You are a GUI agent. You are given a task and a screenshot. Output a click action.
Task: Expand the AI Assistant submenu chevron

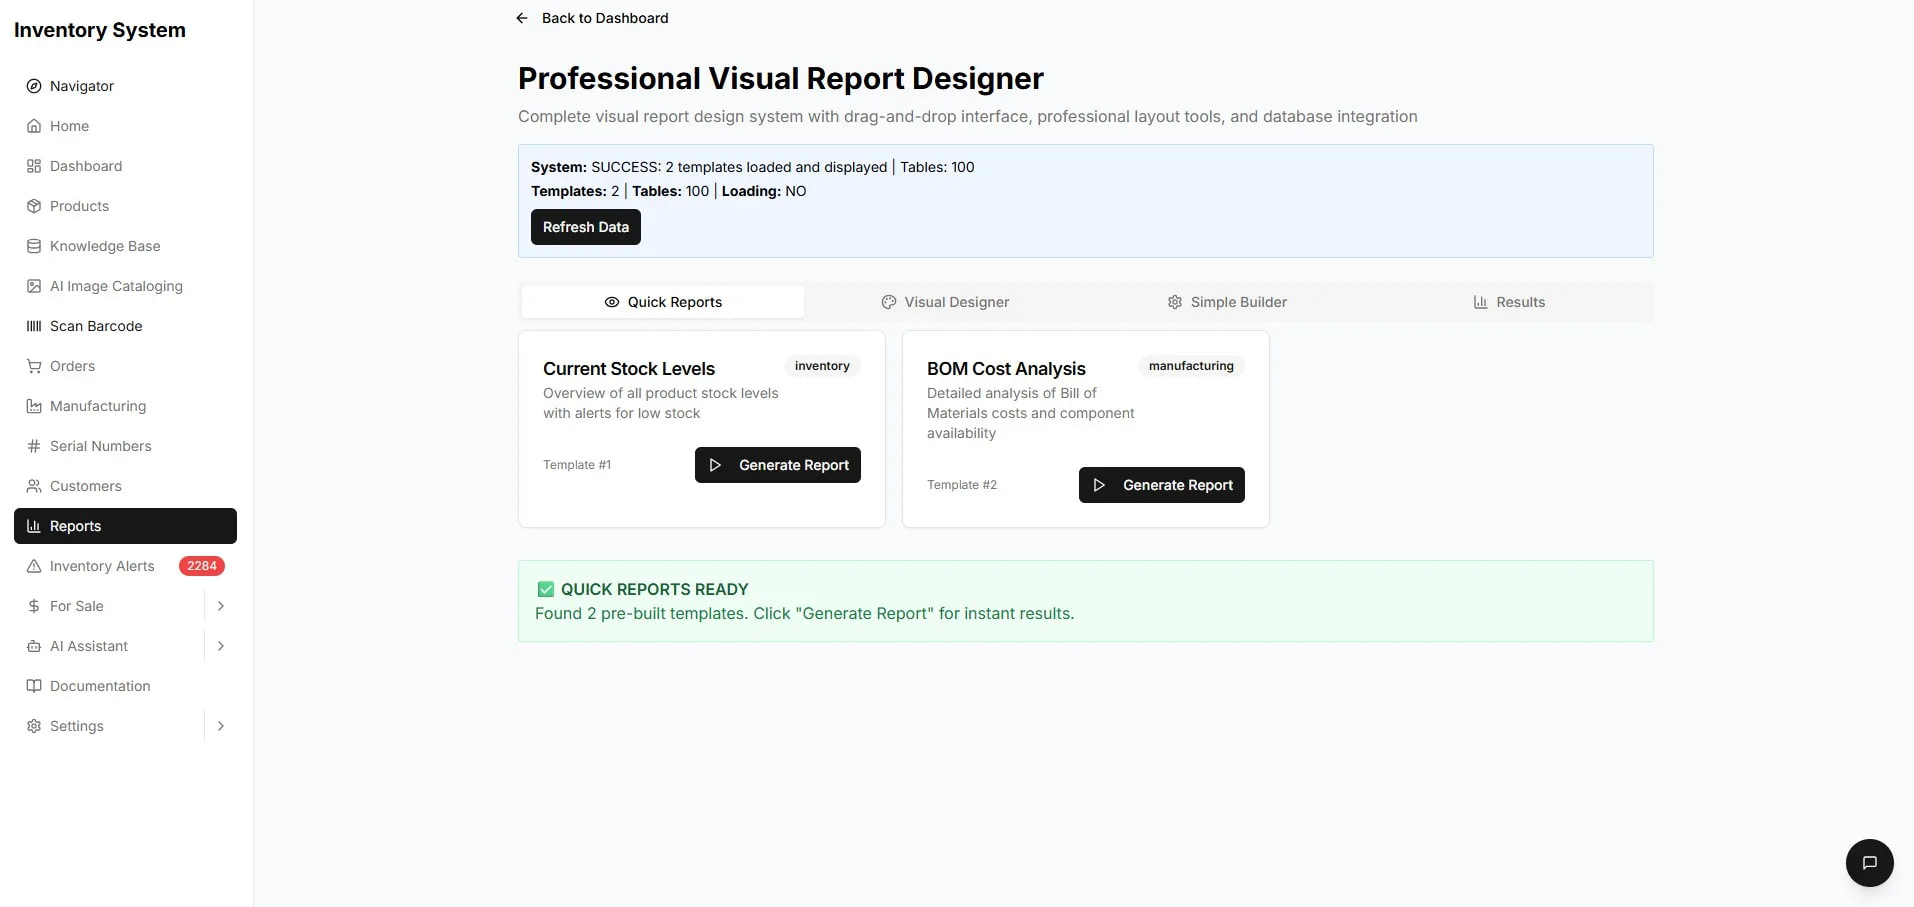(221, 646)
